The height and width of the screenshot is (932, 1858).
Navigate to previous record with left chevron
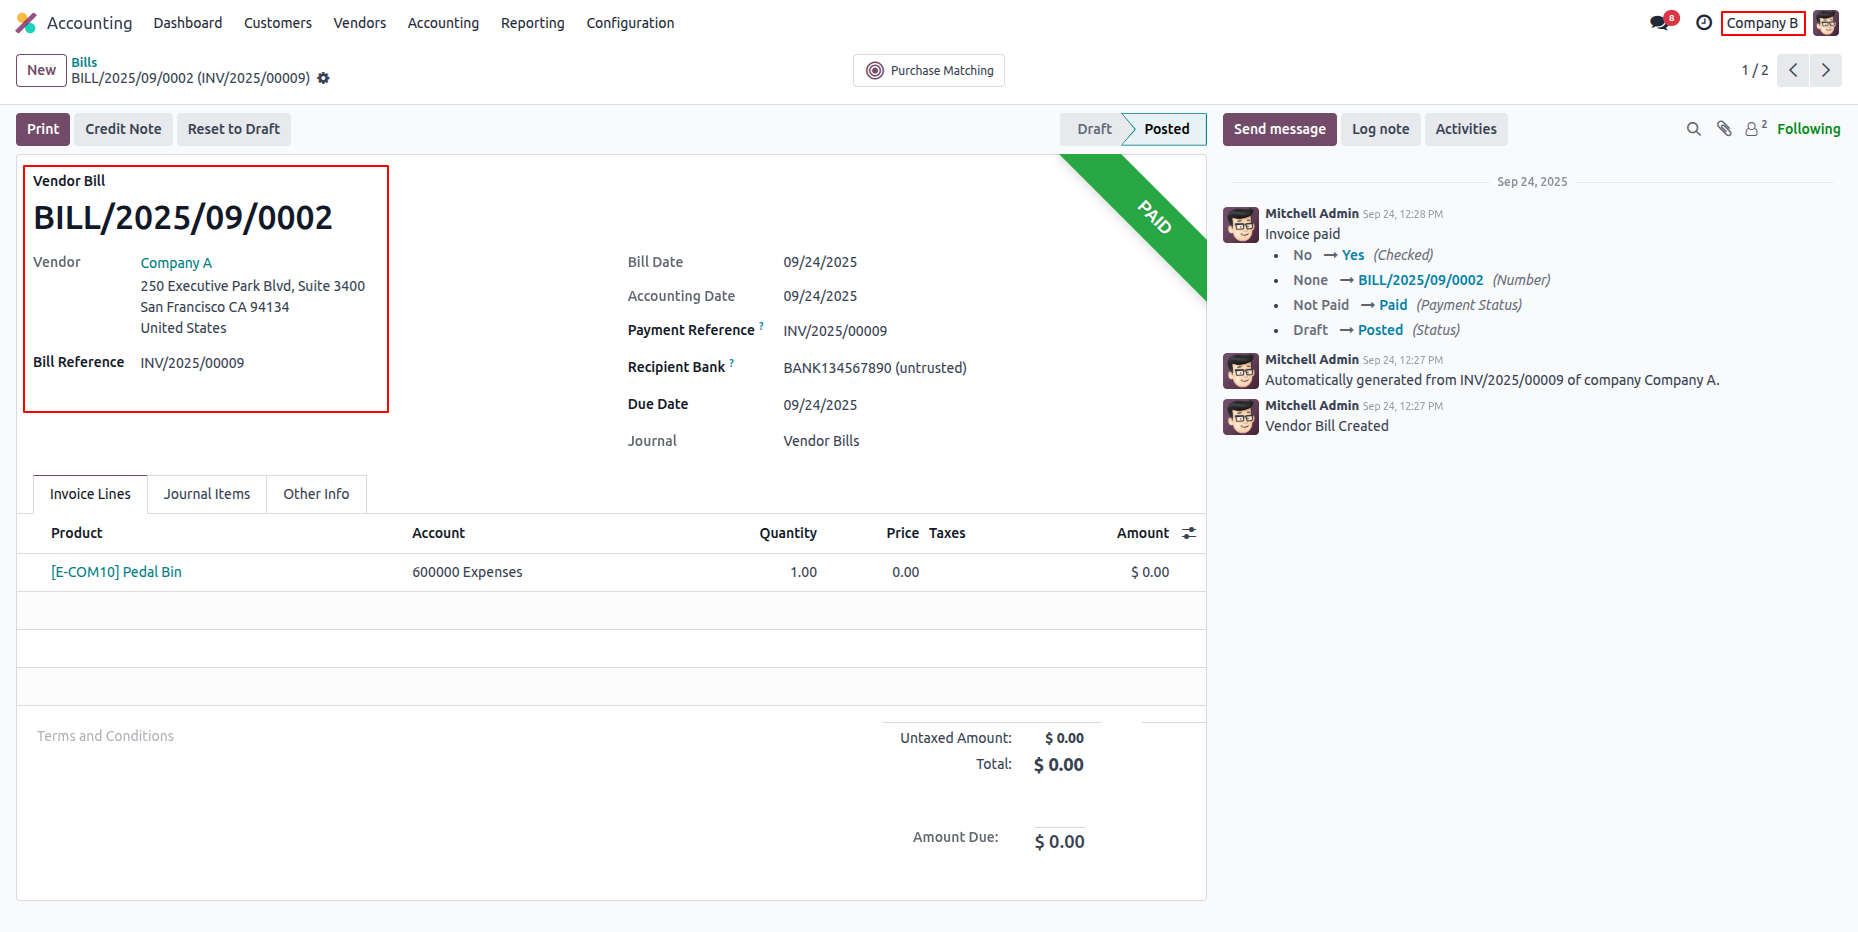pyautogui.click(x=1793, y=70)
